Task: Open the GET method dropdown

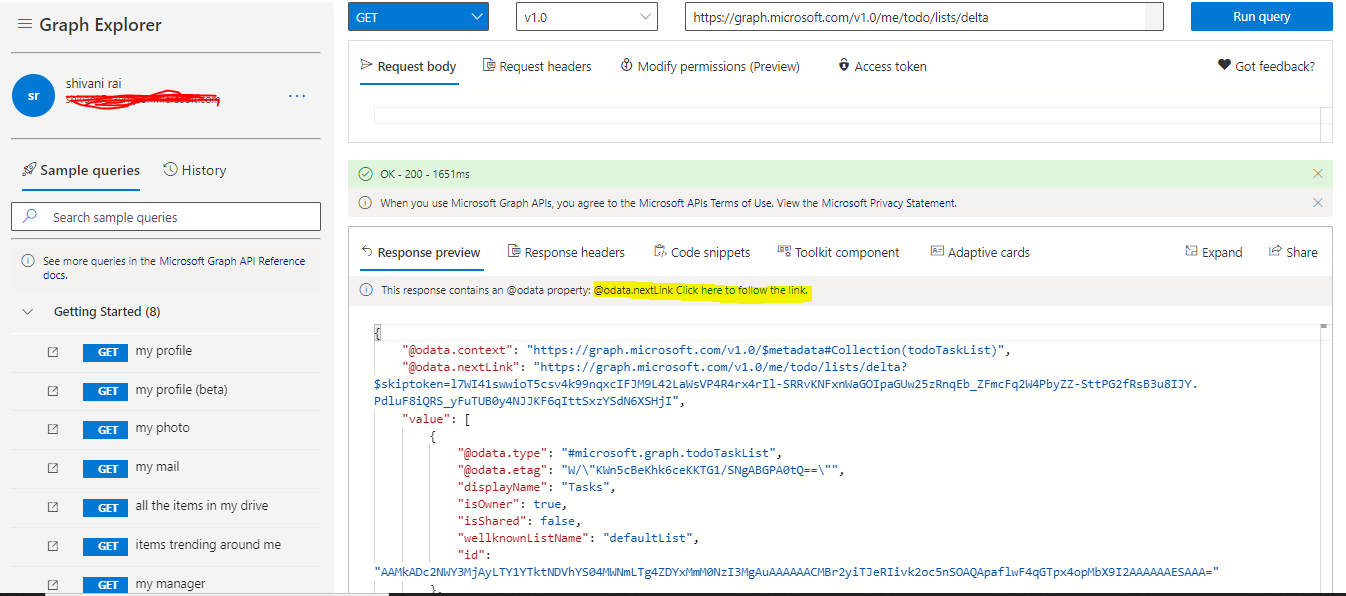Action: [x=418, y=16]
